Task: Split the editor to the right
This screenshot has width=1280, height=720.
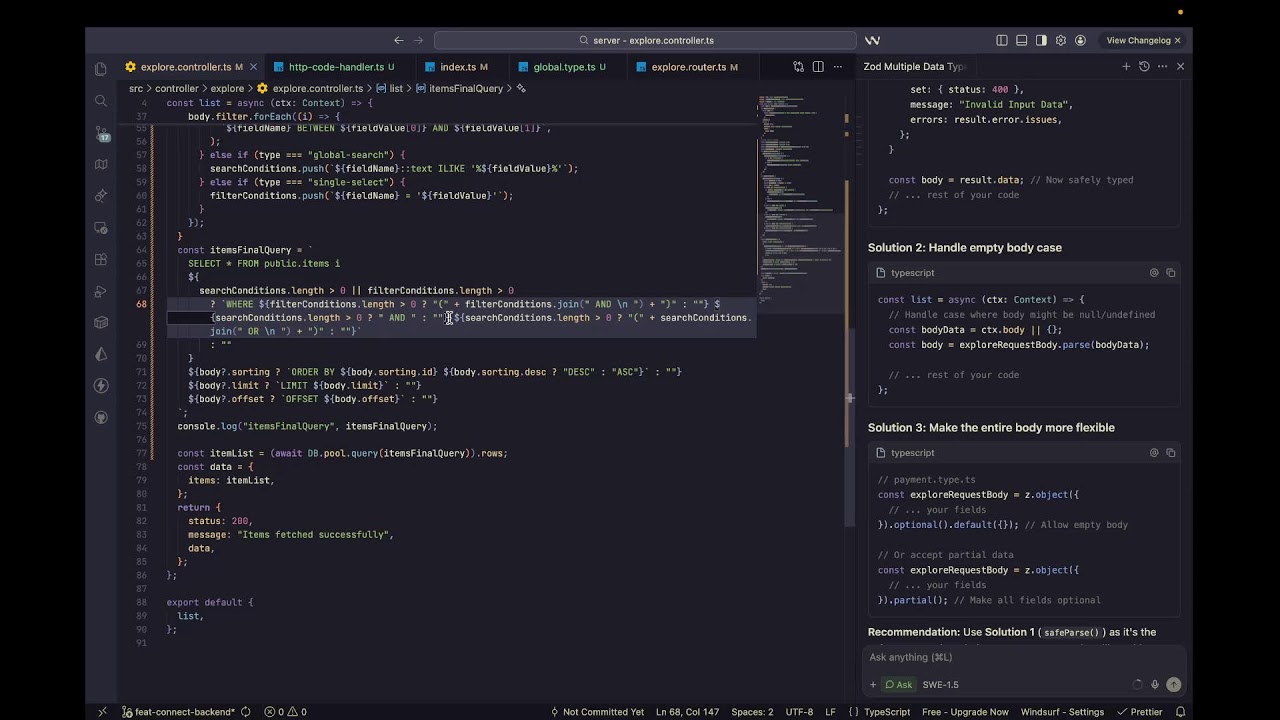Action: 818,67
